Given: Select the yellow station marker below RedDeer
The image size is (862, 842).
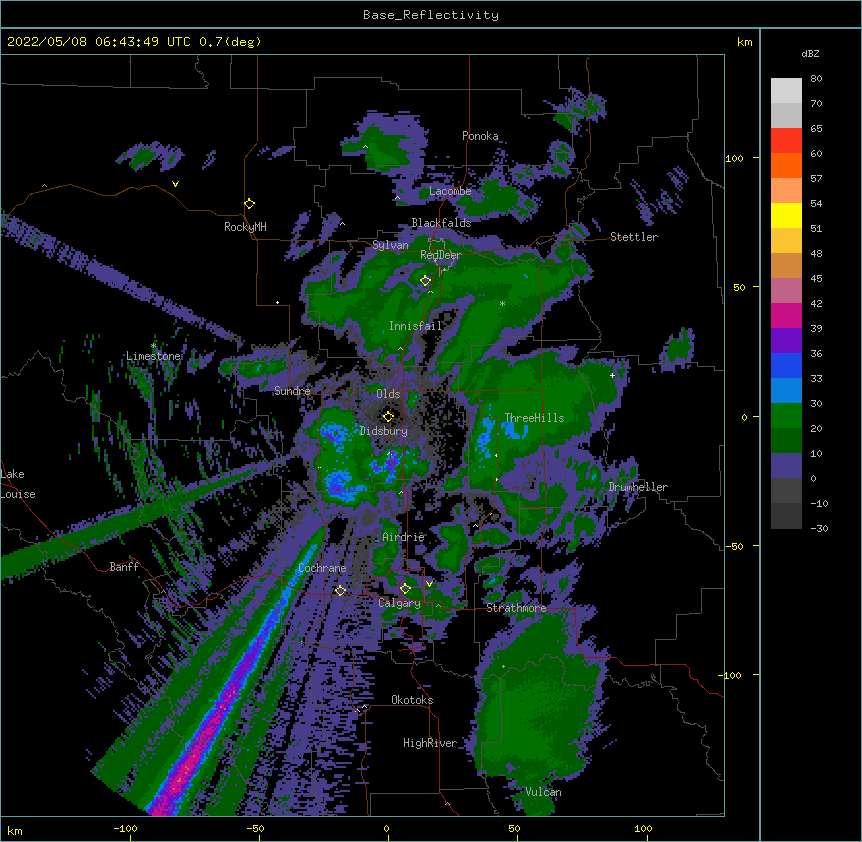Looking at the screenshot, I should tap(425, 281).
